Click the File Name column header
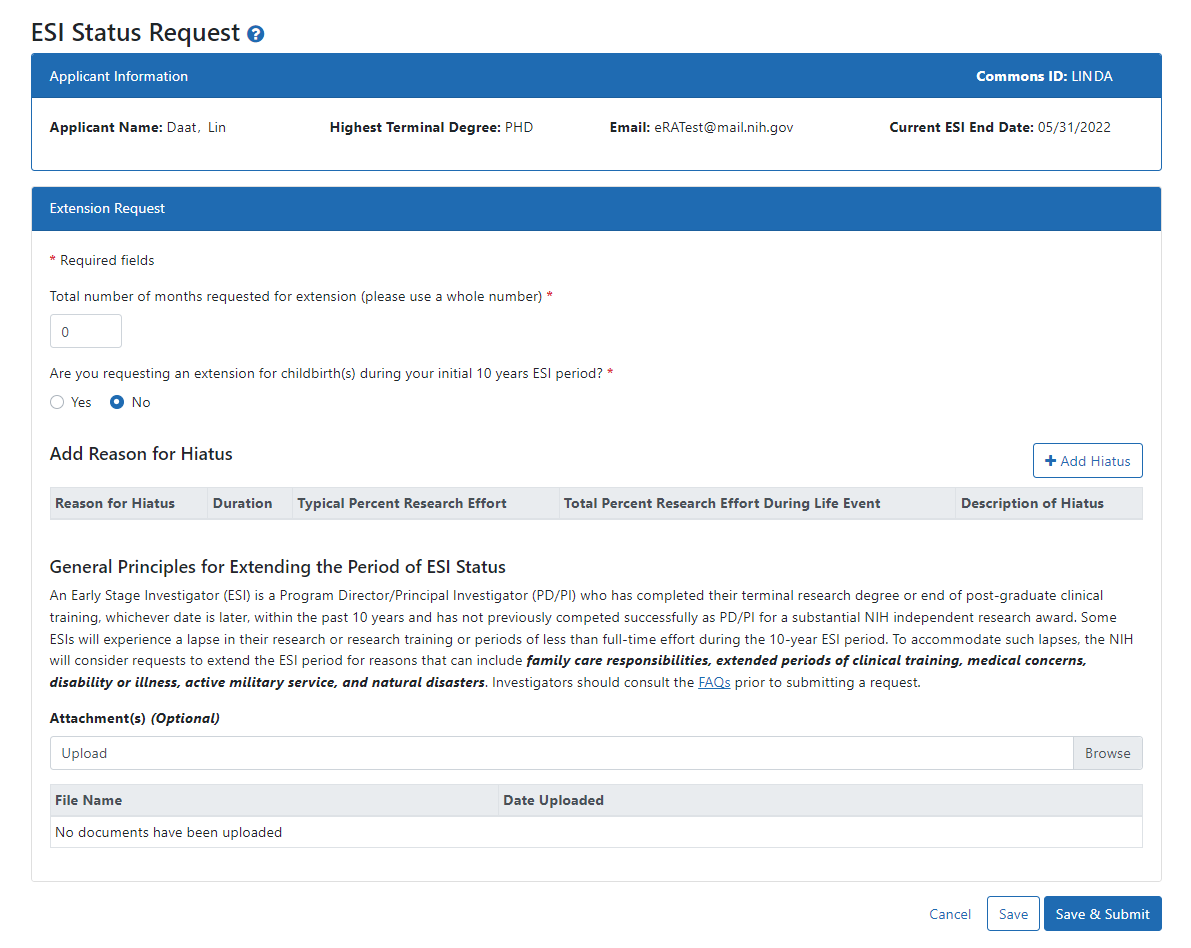The image size is (1191, 948). tap(273, 801)
